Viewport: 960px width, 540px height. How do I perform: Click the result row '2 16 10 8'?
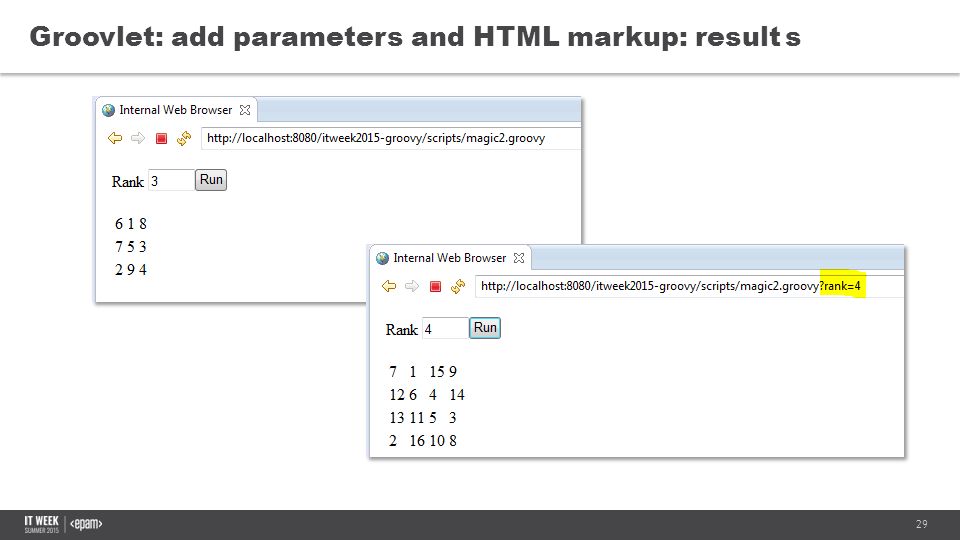tap(423, 441)
